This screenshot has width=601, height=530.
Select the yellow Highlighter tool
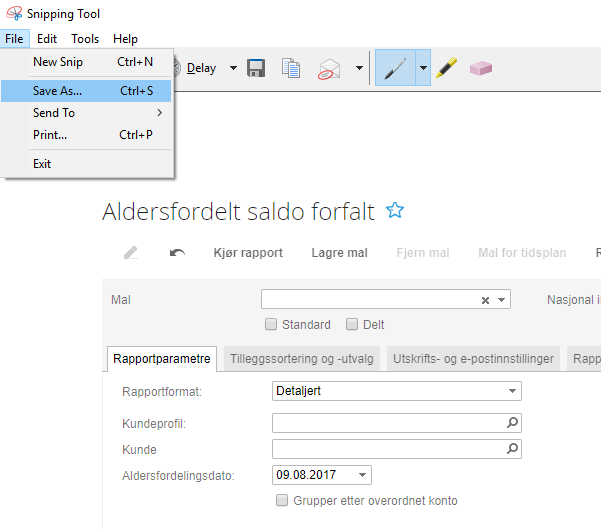coord(446,68)
